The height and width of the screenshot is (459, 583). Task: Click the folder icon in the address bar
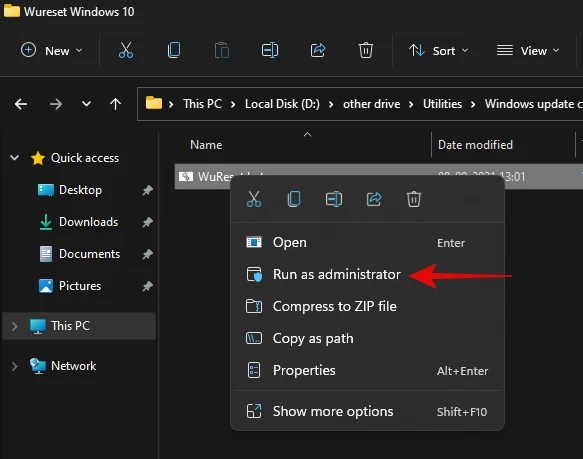(x=154, y=103)
